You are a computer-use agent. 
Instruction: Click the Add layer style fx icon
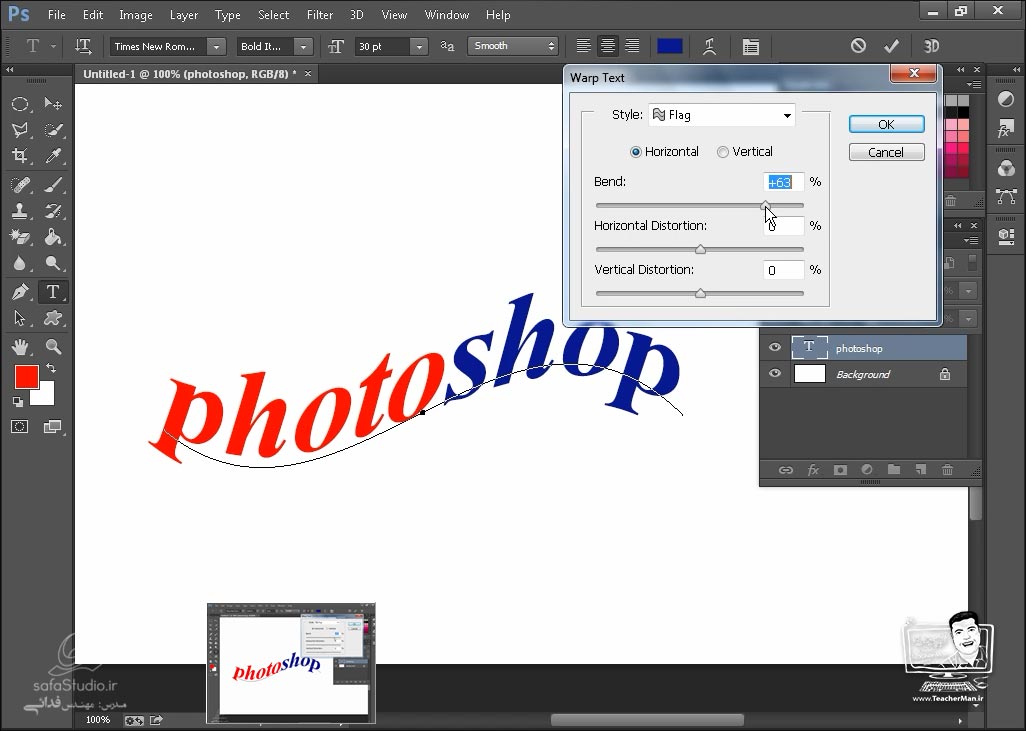pos(813,470)
